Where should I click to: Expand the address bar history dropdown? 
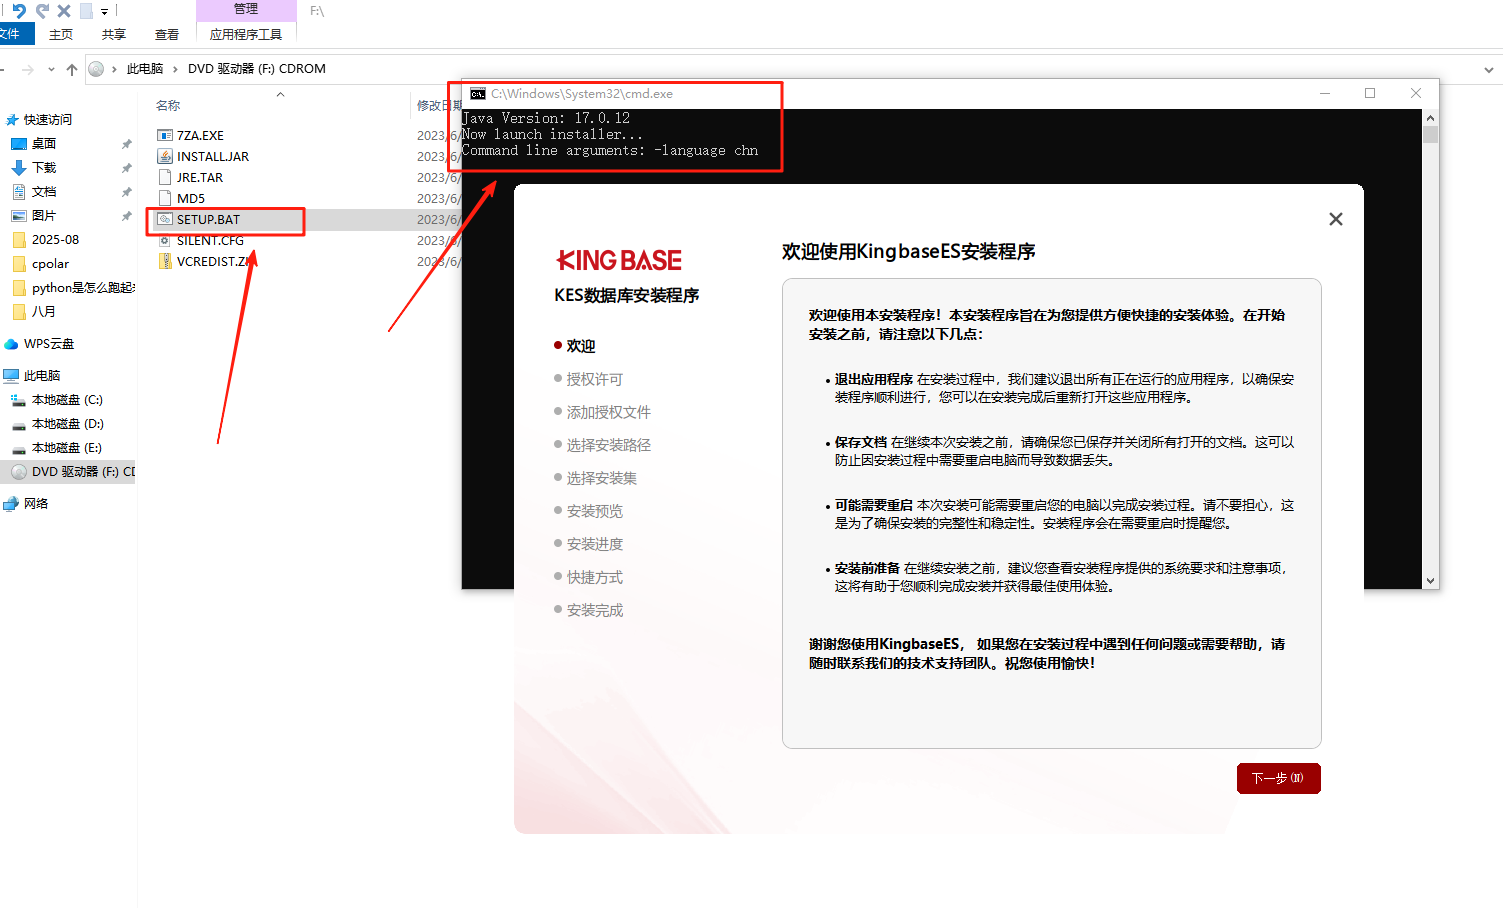(x=1489, y=70)
